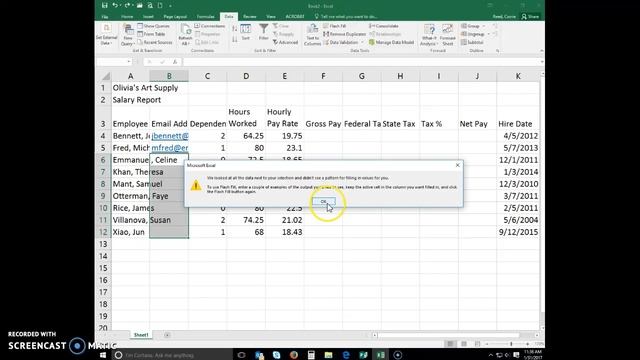The image size is (640, 360).
Task: Open the Sort dialog button
Action: point(245,32)
